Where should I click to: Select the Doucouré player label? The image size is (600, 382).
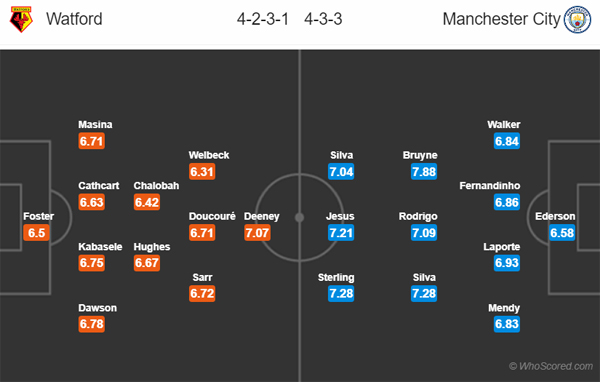[212, 216]
